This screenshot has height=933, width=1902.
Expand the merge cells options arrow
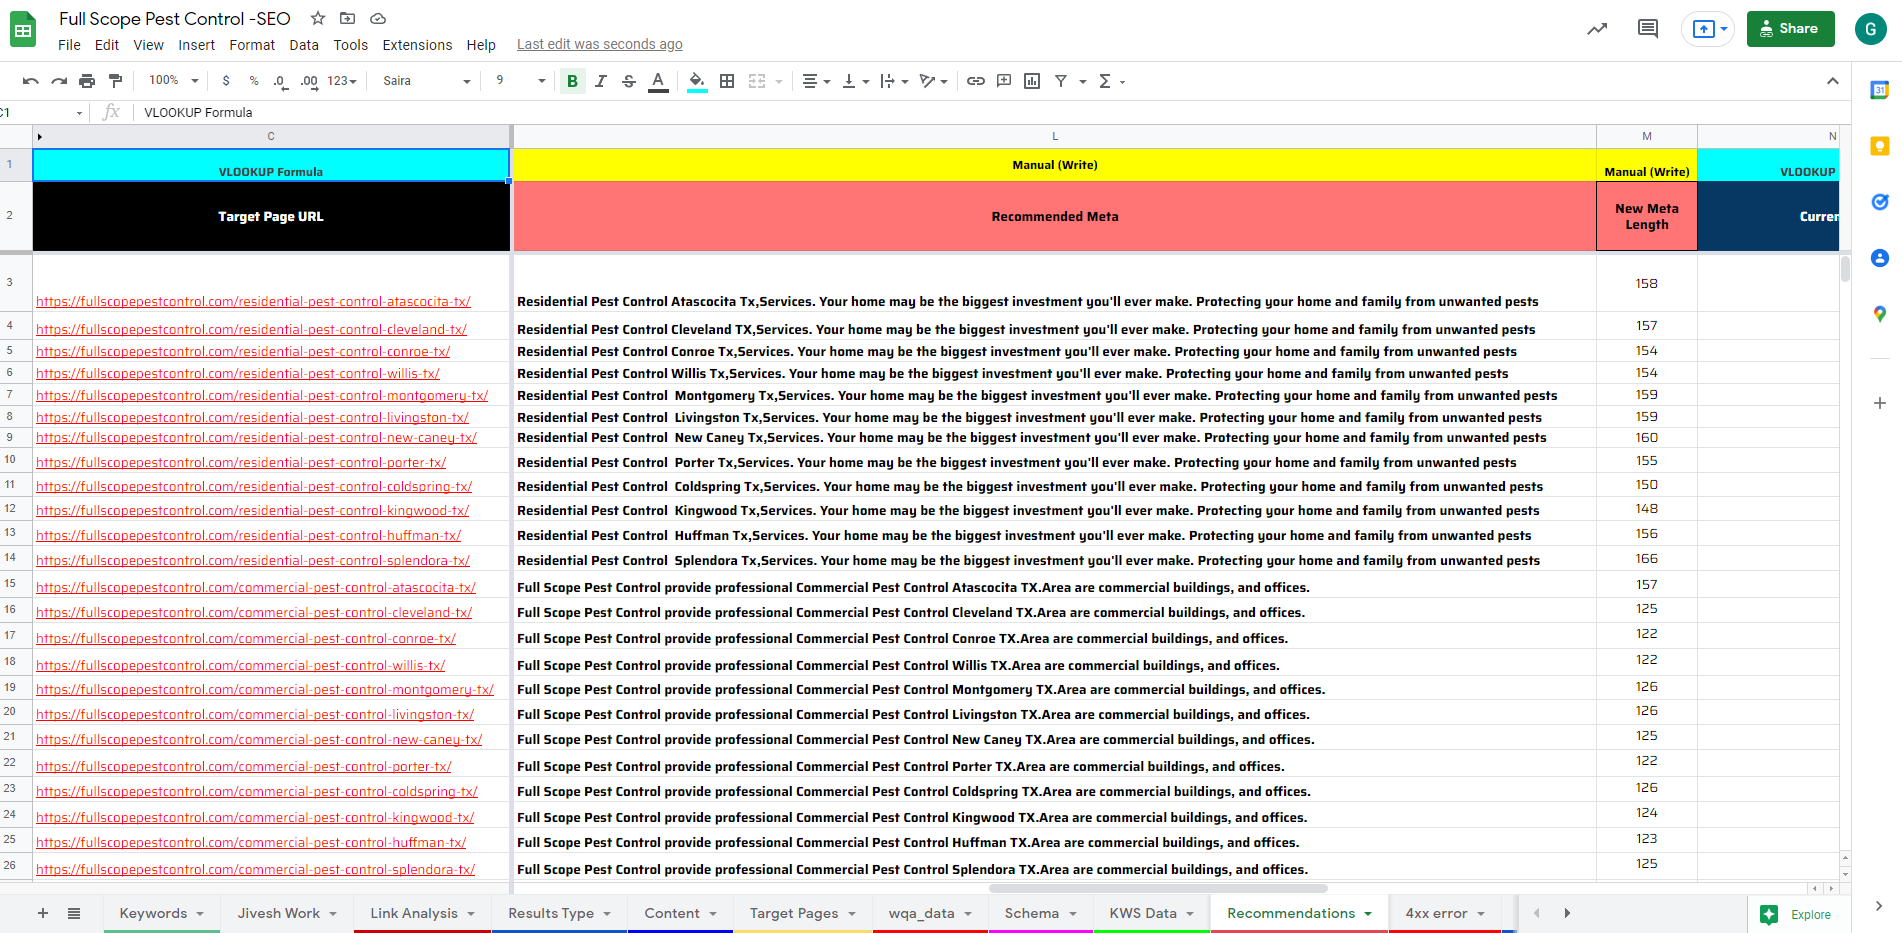coord(778,82)
